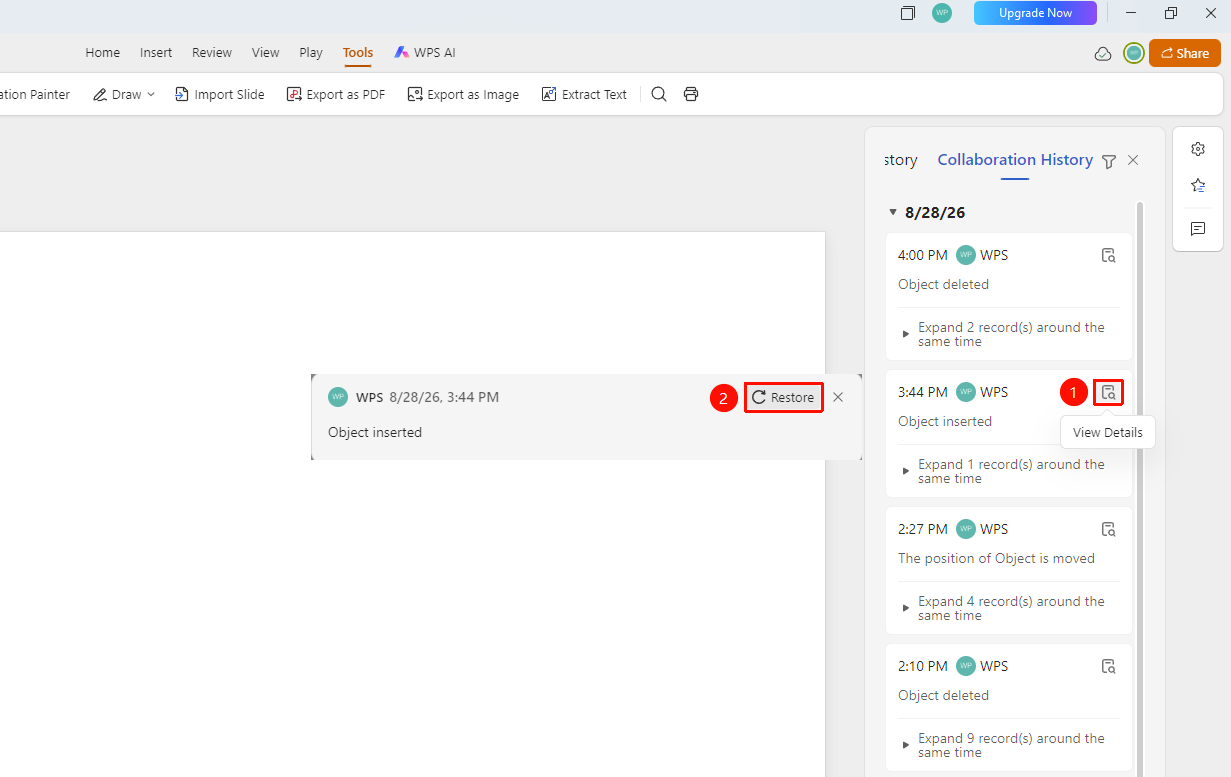
Task: View details of the 2:27 PM record
Action: [1108, 529]
